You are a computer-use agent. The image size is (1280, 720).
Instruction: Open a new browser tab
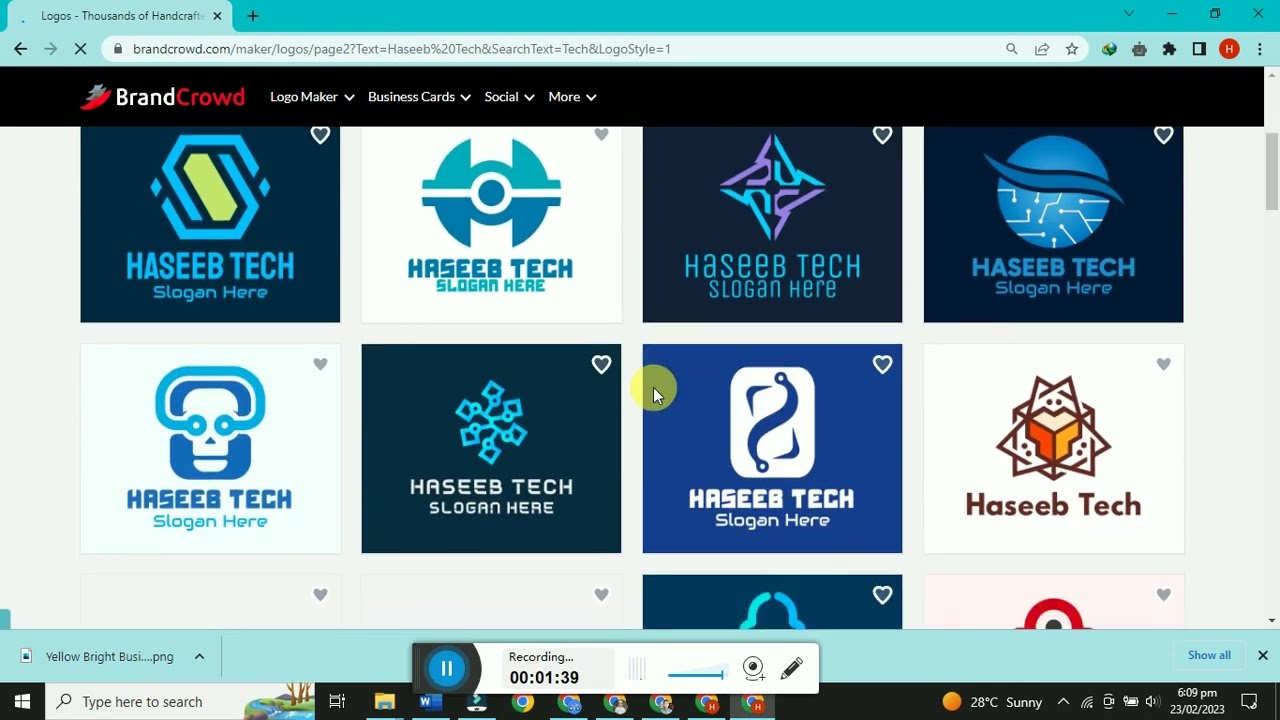pyautogui.click(x=253, y=16)
